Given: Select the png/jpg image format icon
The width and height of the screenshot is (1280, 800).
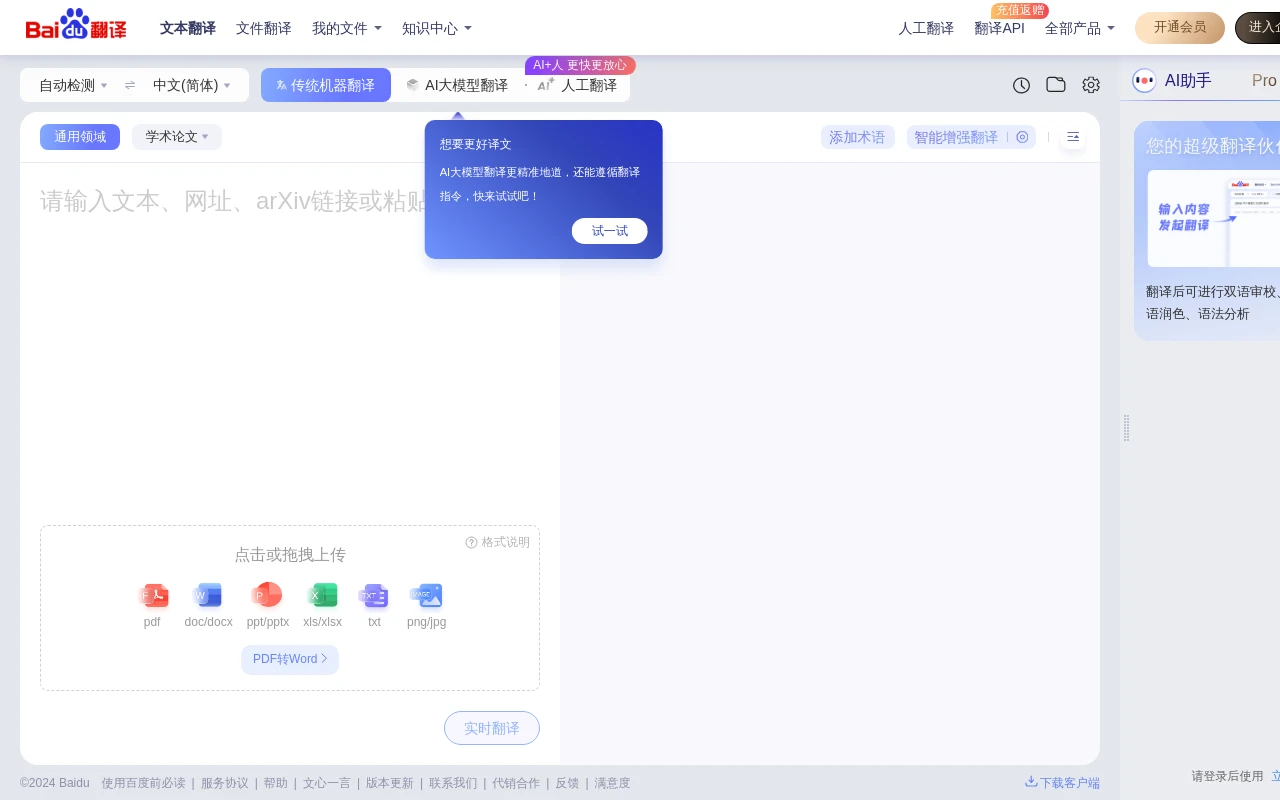Looking at the screenshot, I should tap(426, 595).
